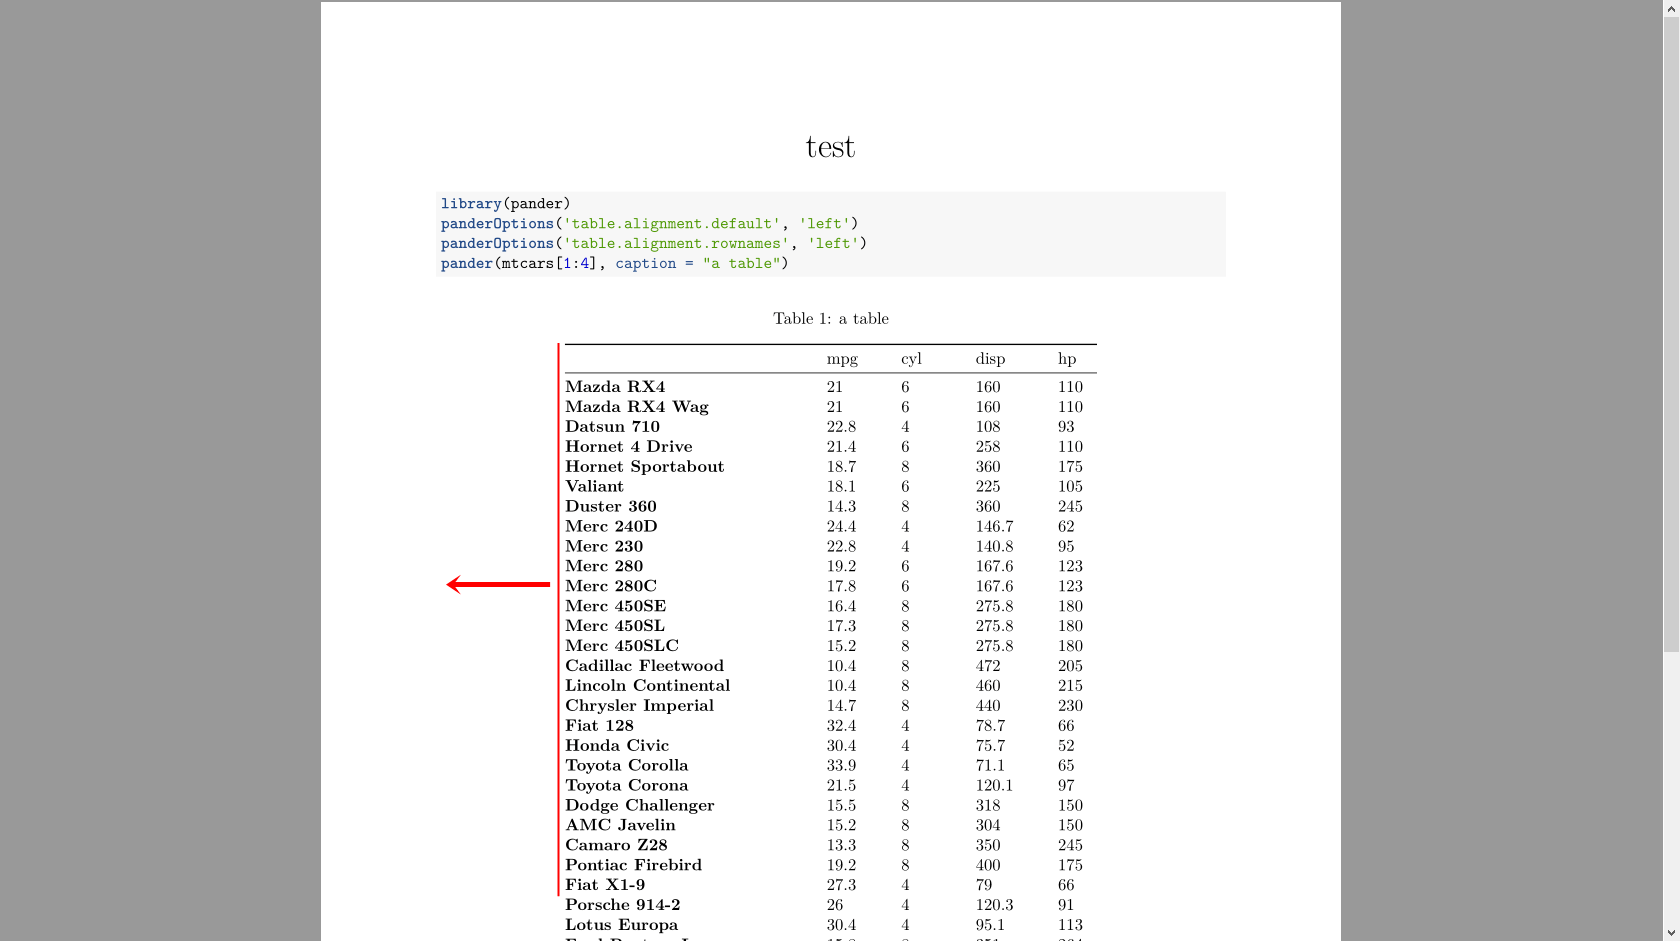Click the disp value 472 for Cadillac Fleetwood
Screen dimensions: 1680x941
(988, 666)
